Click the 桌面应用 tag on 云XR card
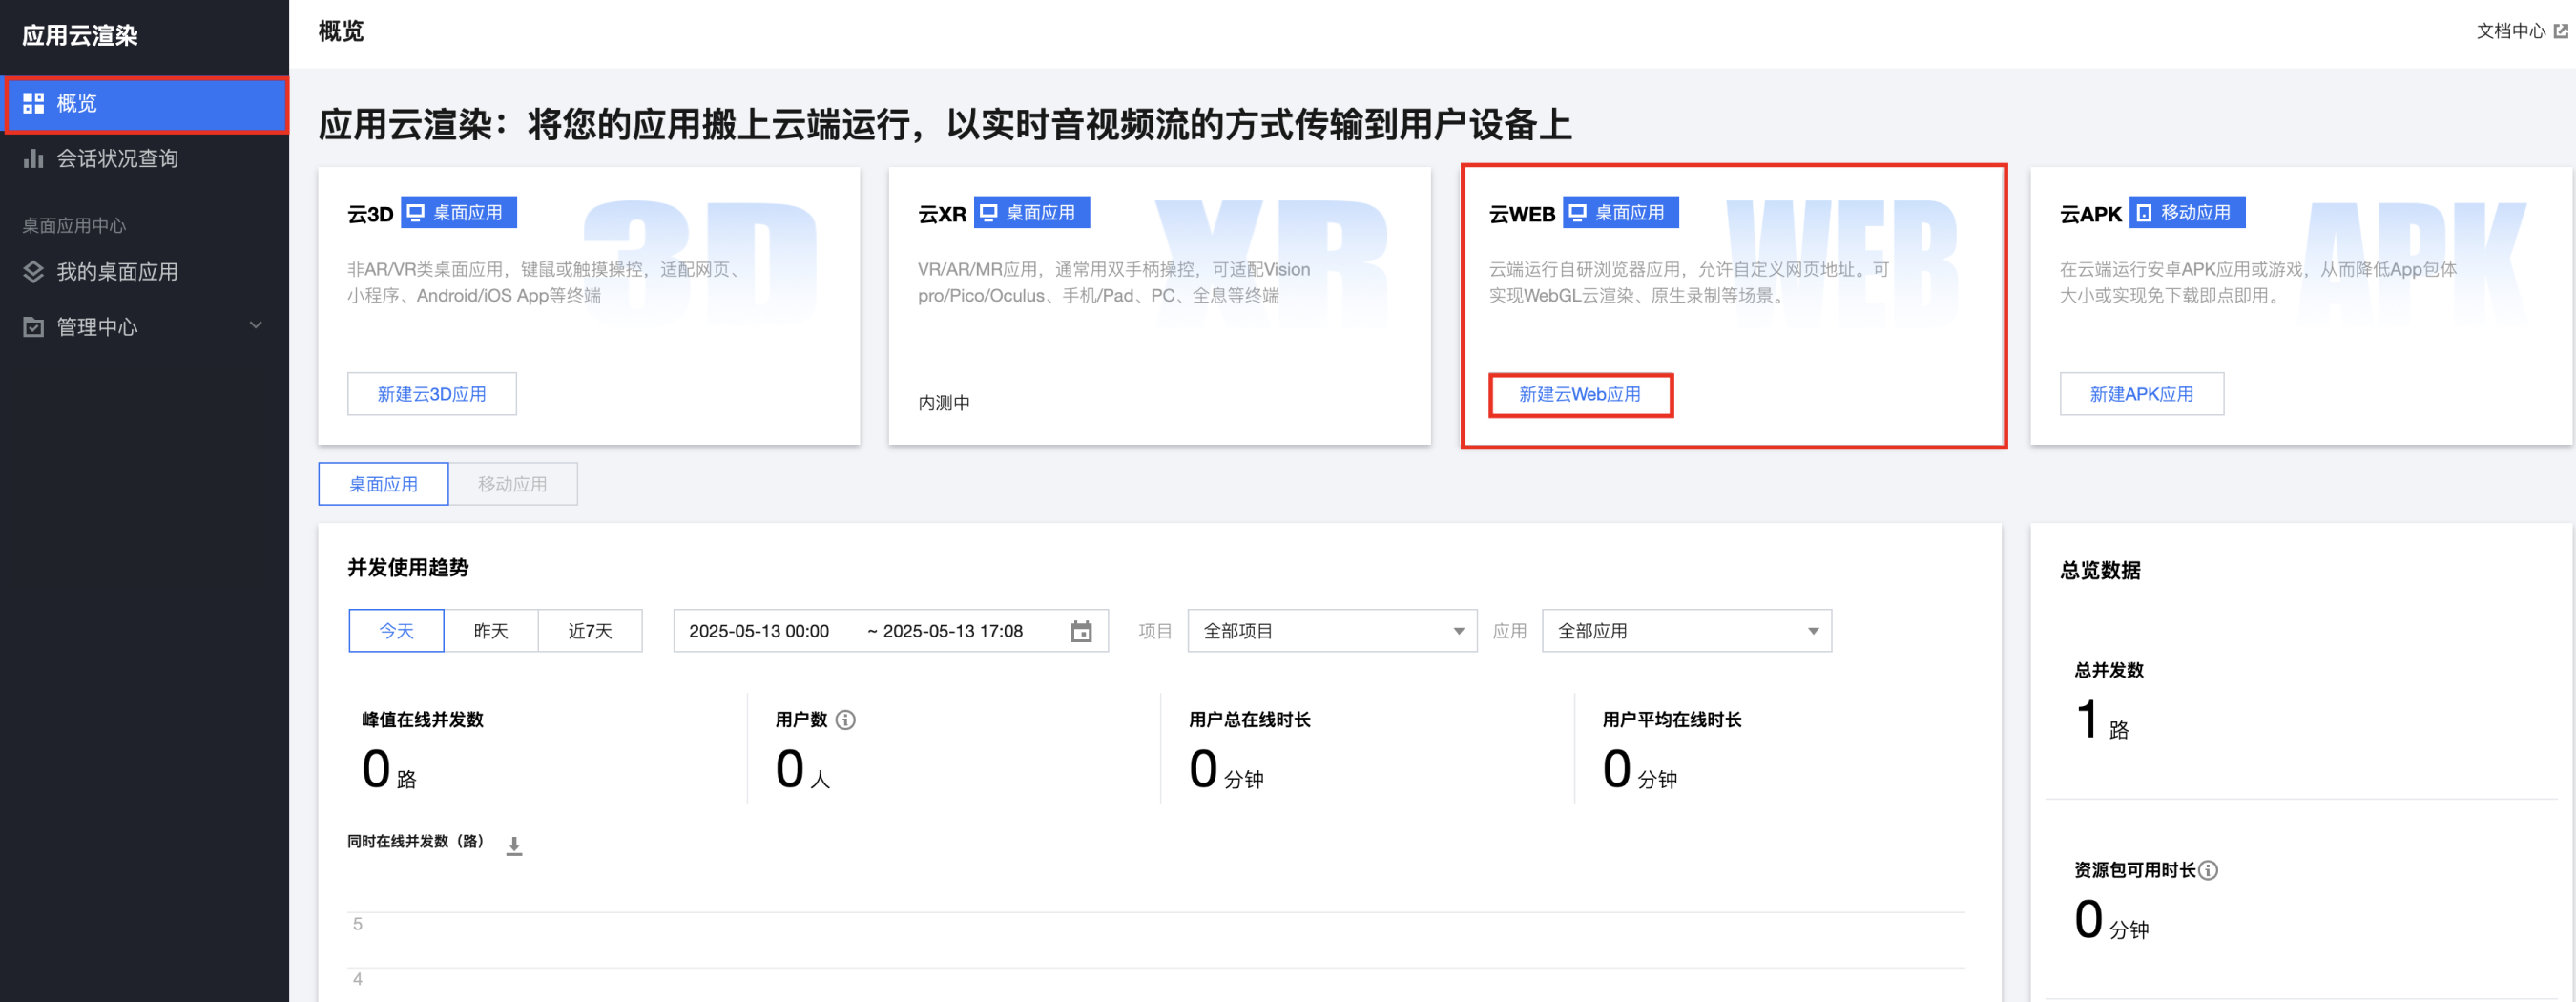The width and height of the screenshot is (2576, 1002). (x=1032, y=213)
